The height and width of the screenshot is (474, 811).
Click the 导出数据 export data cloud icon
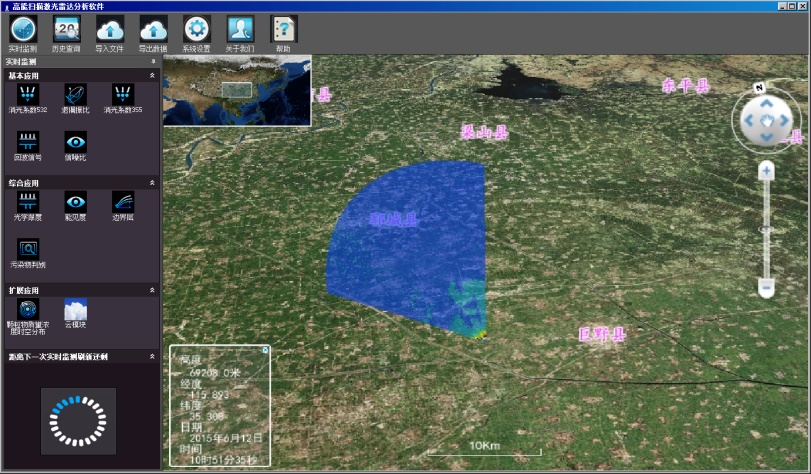point(153,30)
